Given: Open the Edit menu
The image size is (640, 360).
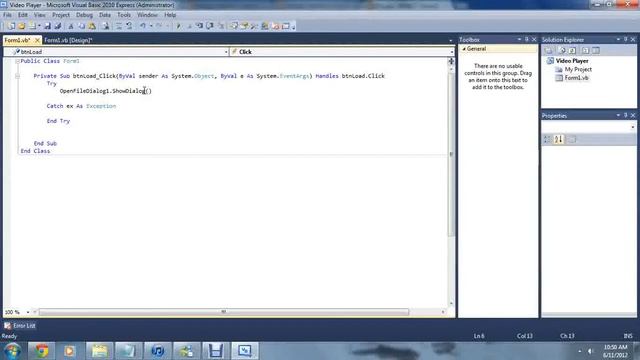Looking at the screenshot, I should tap(23, 15).
